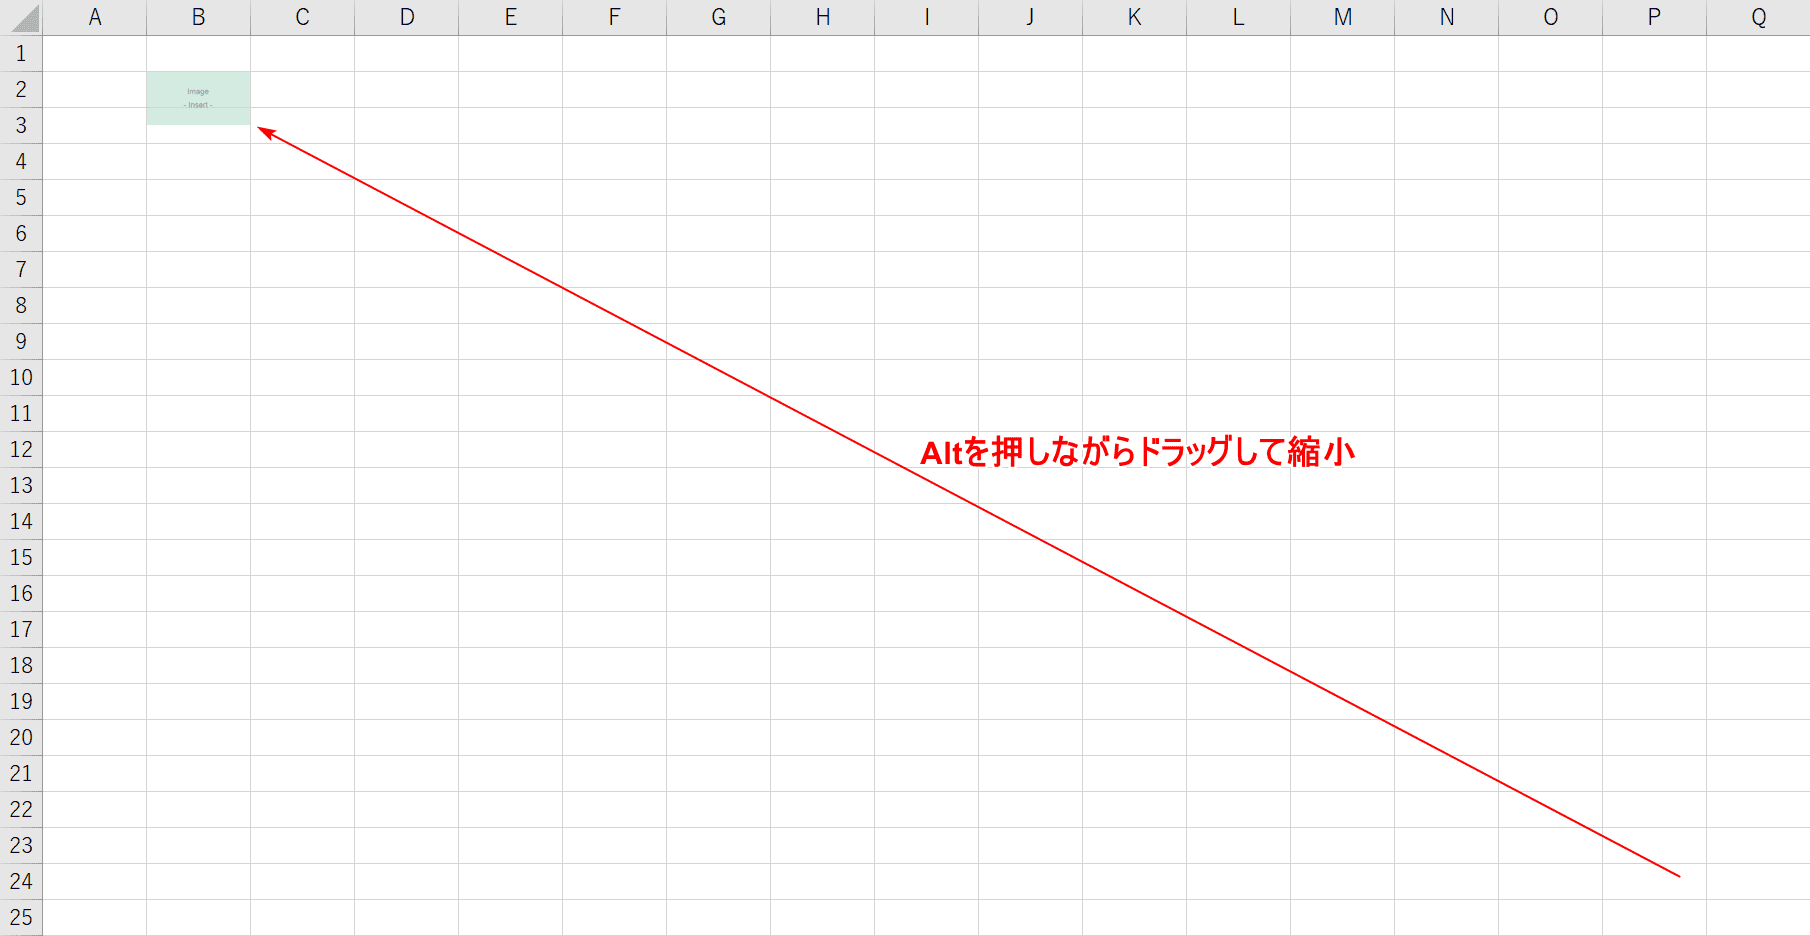Click the Select All corner button
Screen dimensions: 1810x936
21,17
